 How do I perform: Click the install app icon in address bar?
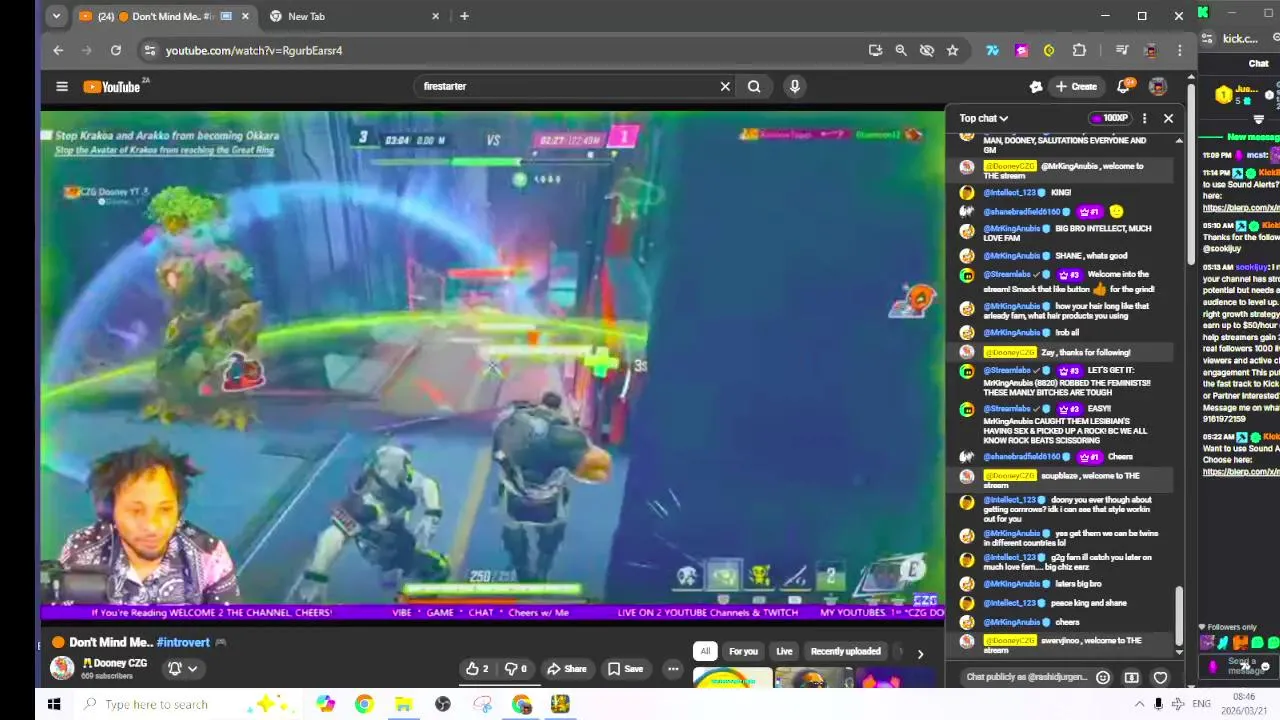[x=876, y=50]
